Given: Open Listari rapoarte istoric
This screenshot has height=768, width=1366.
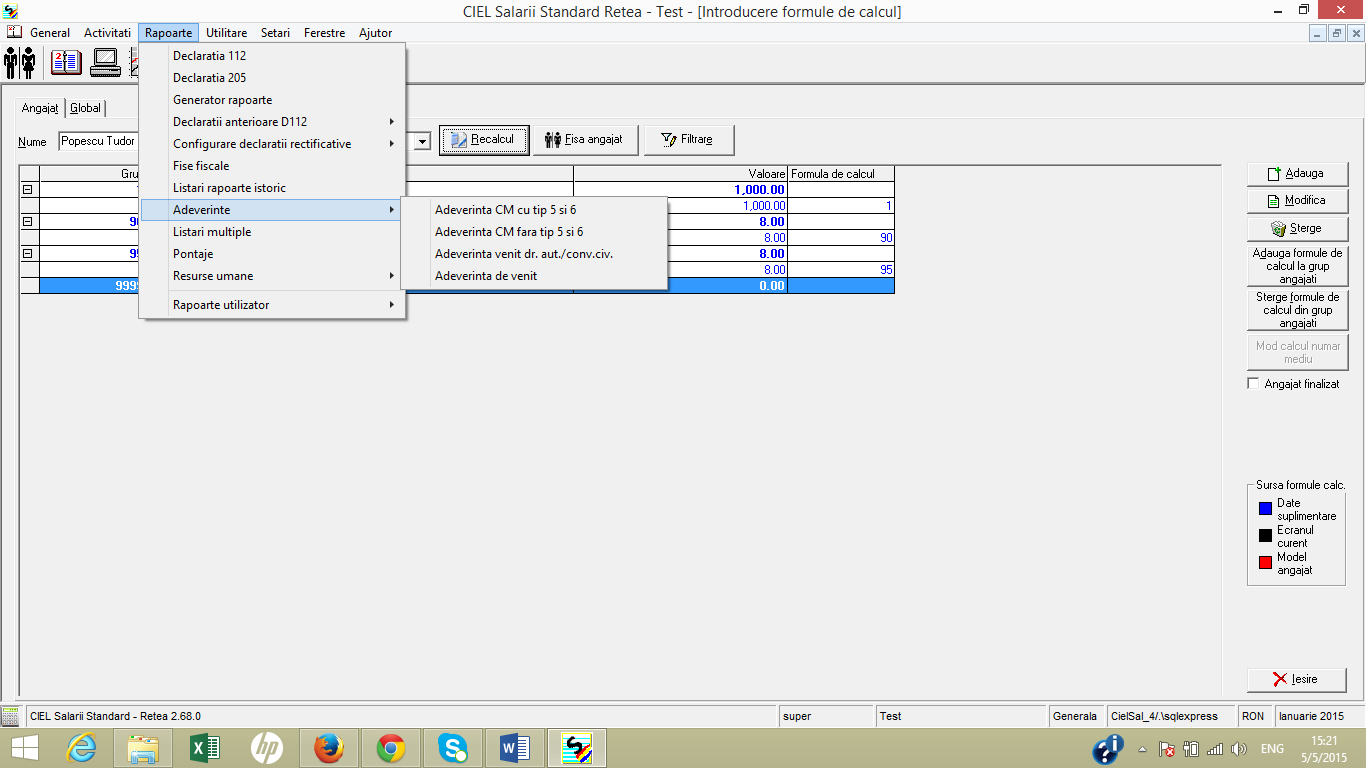Looking at the screenshot, I should [x=273, y=188].
